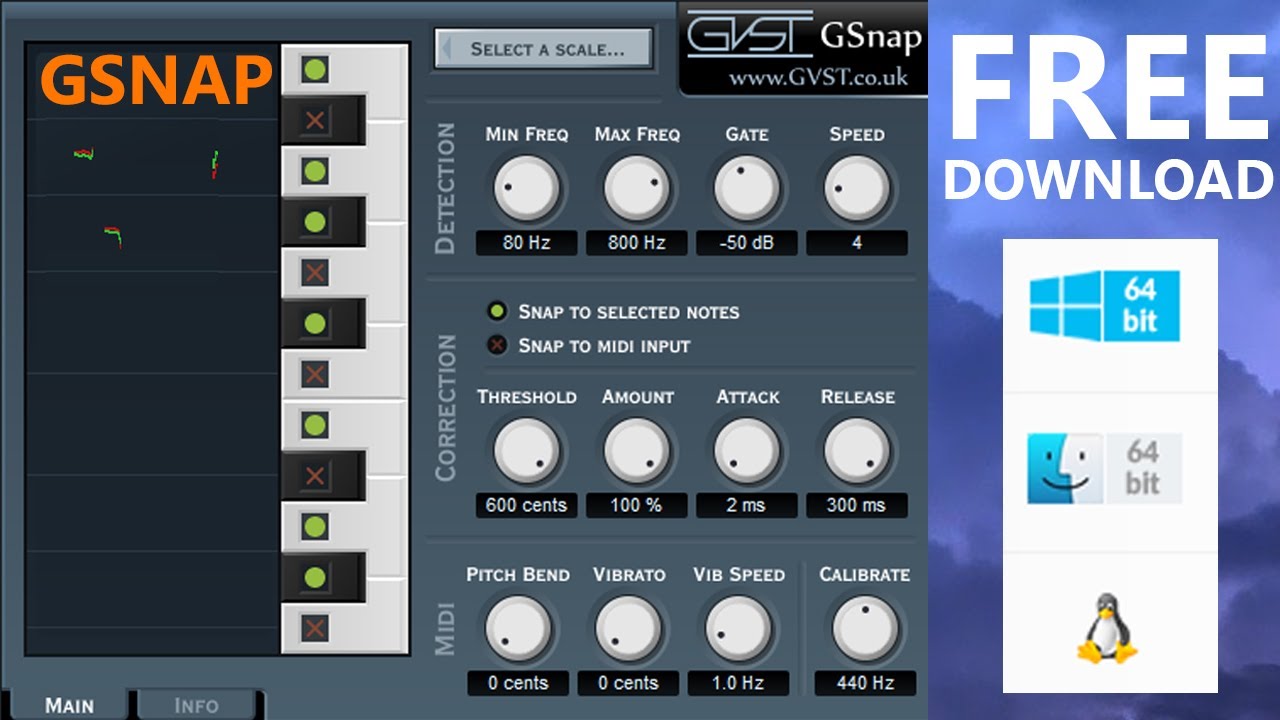The width and height of the screenshot is (1280, 720).
Task: Click the Pitch Bend knob
Action: coord(518,629)
